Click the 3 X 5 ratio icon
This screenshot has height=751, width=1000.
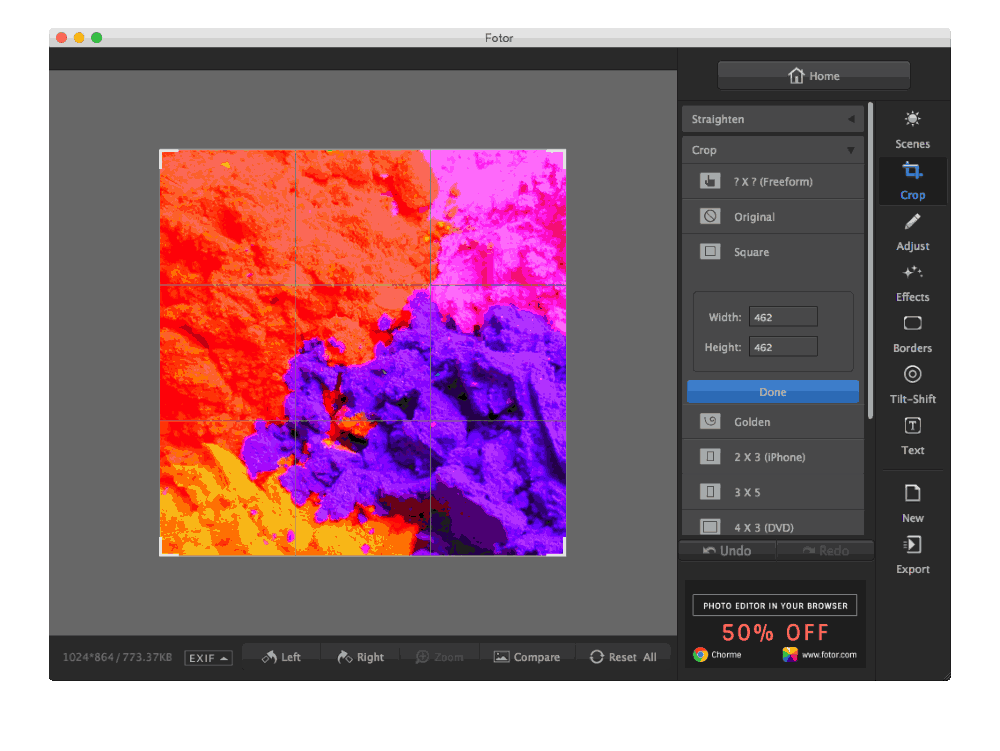pos(710,492)
